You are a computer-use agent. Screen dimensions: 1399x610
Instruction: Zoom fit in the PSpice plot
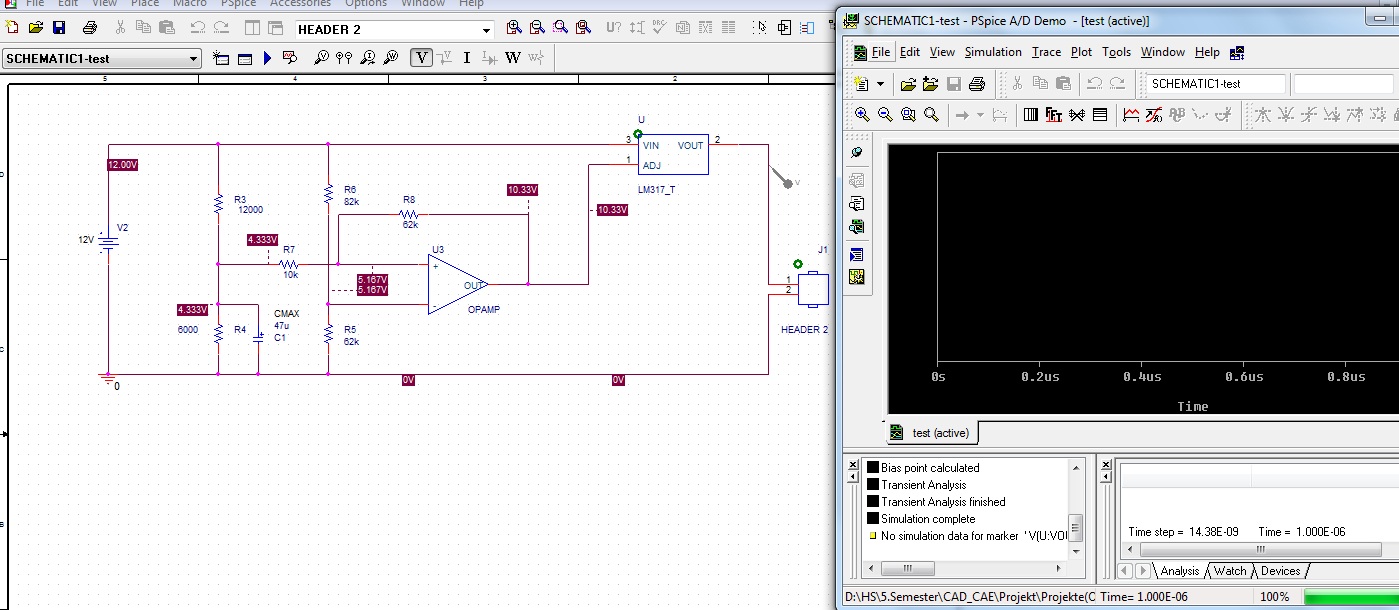point(931,115)
